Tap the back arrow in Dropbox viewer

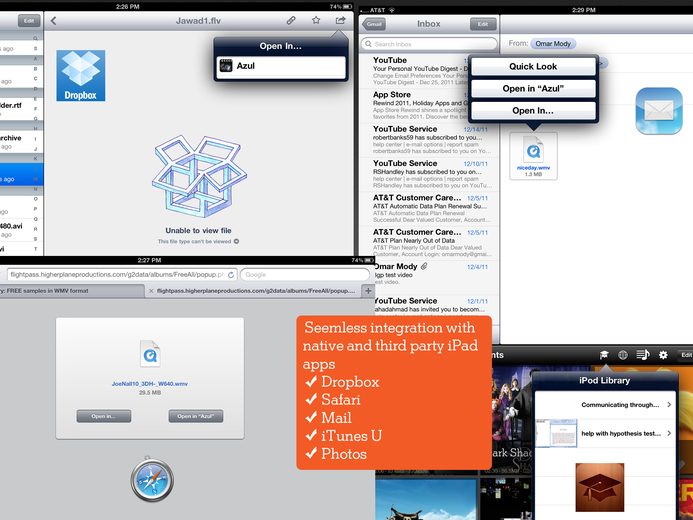[x=53, y=21]
